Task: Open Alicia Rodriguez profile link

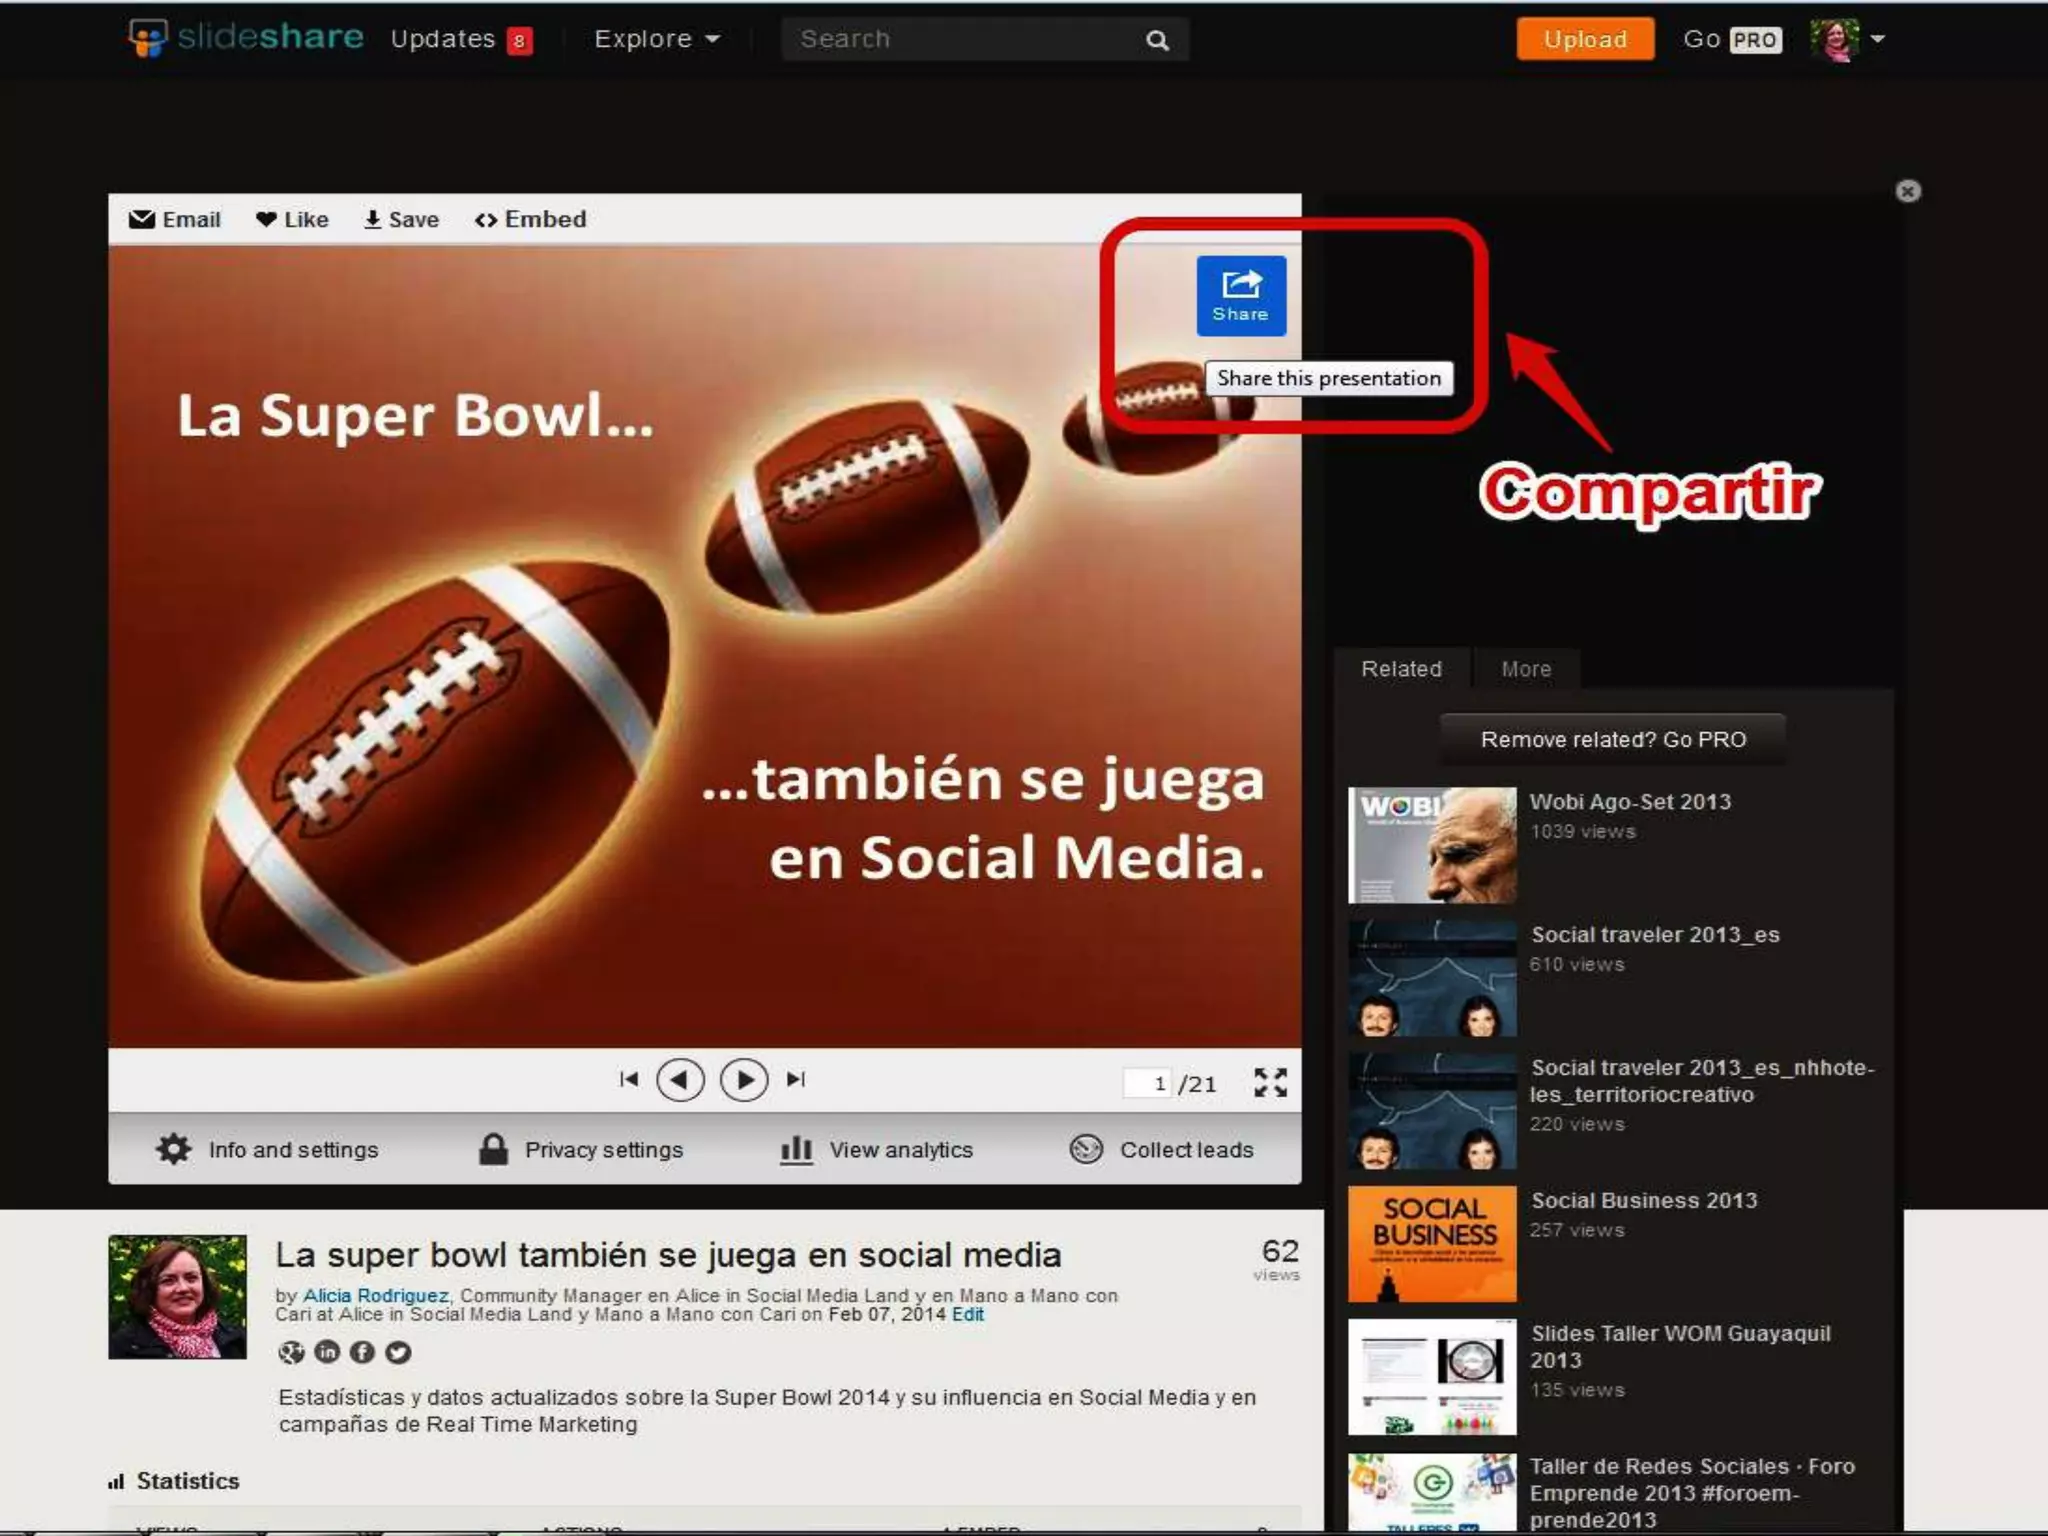Action: tap(375, 1295)
